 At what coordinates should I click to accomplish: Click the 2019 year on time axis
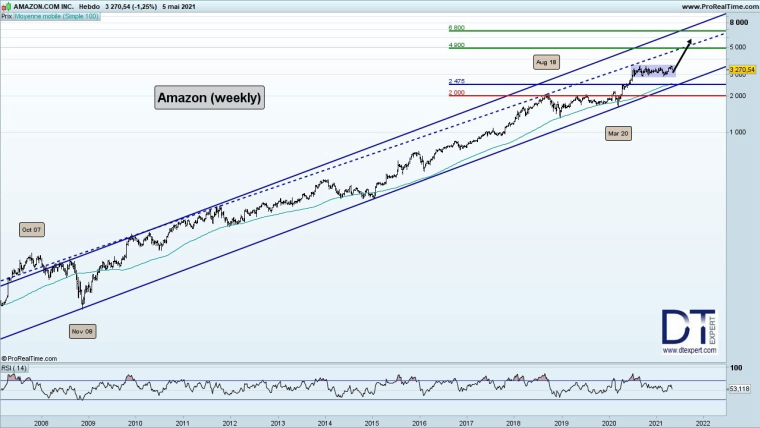click(561, 423)
